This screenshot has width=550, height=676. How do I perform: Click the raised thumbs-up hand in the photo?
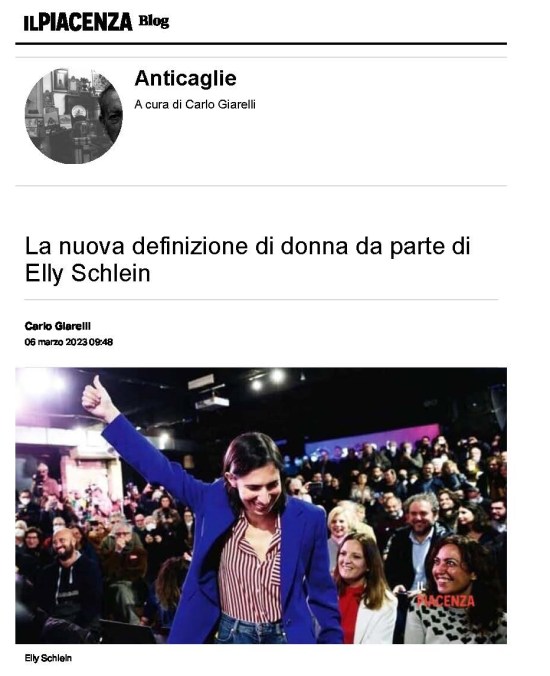click(96, 398)
